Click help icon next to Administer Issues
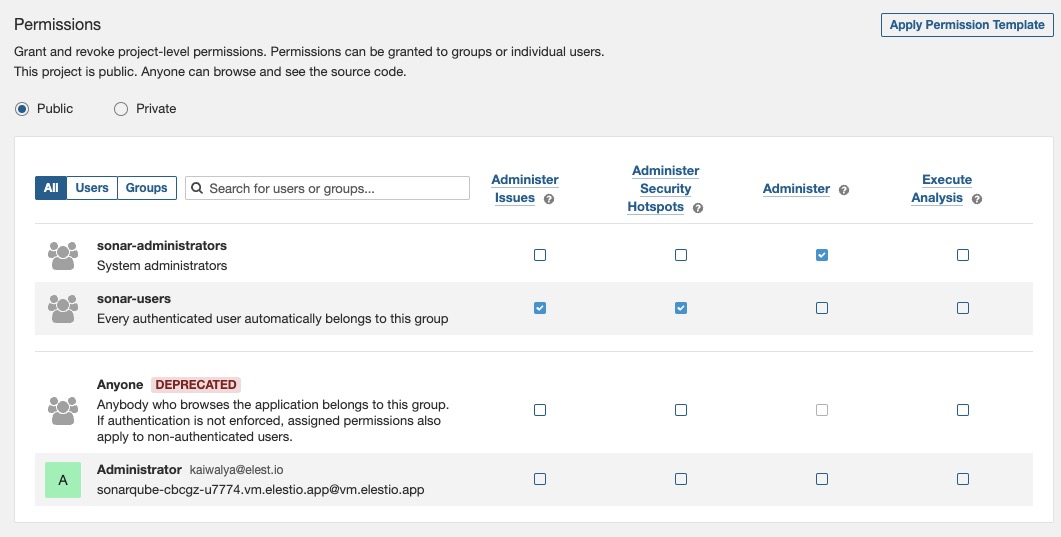The image size is (1061, 537). tap(549, 199)
